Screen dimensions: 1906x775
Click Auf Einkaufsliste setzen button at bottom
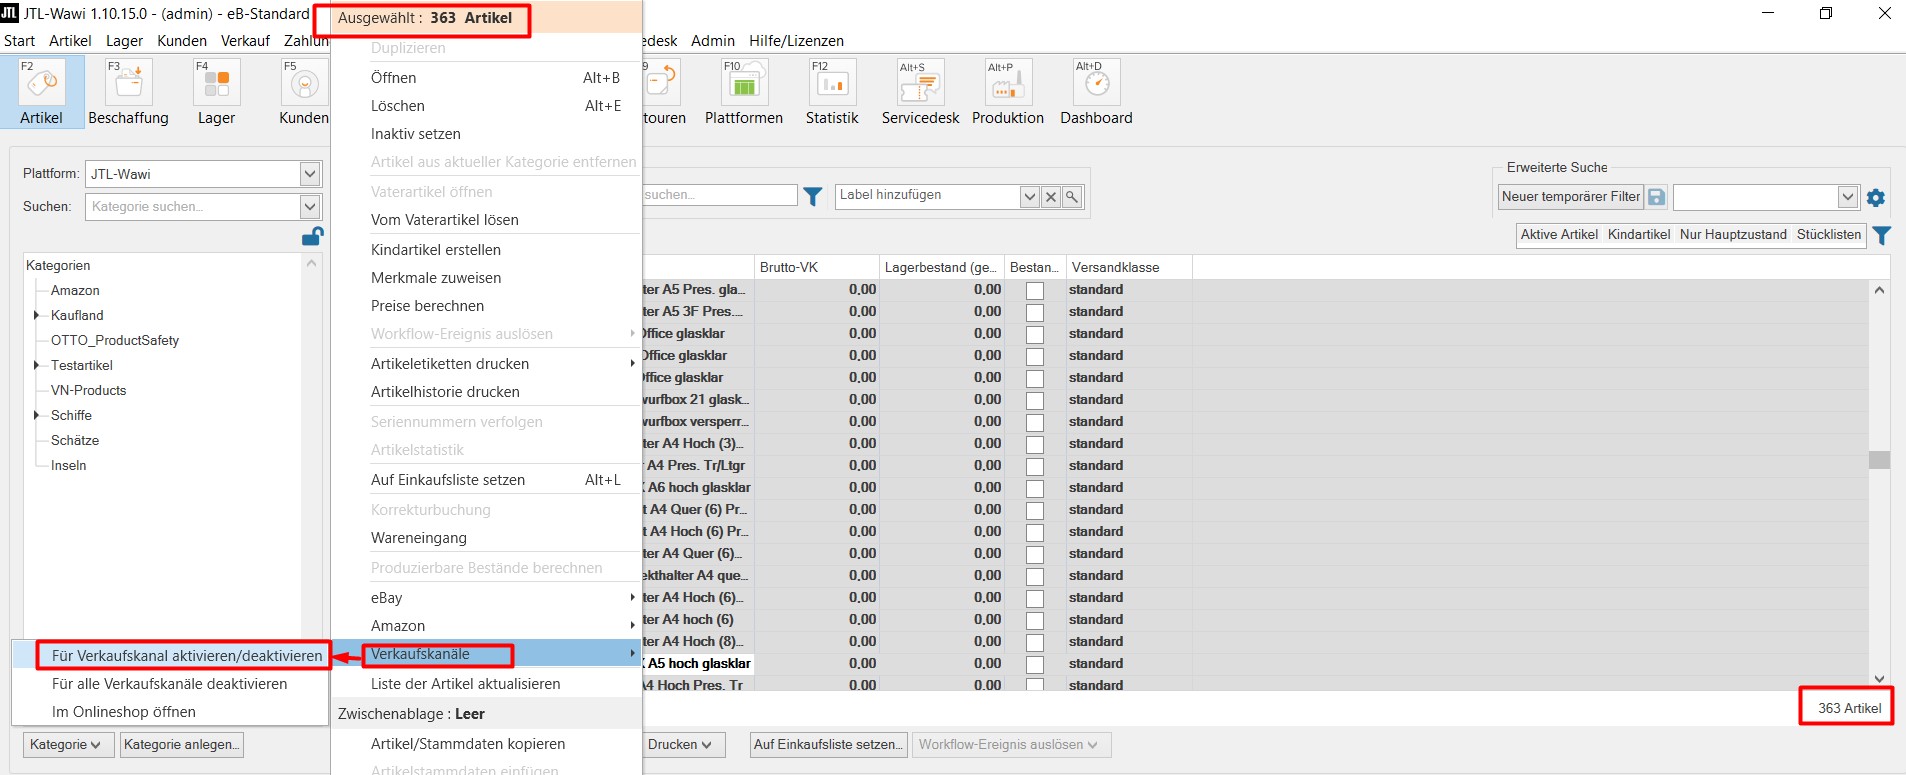click(828, 745)
